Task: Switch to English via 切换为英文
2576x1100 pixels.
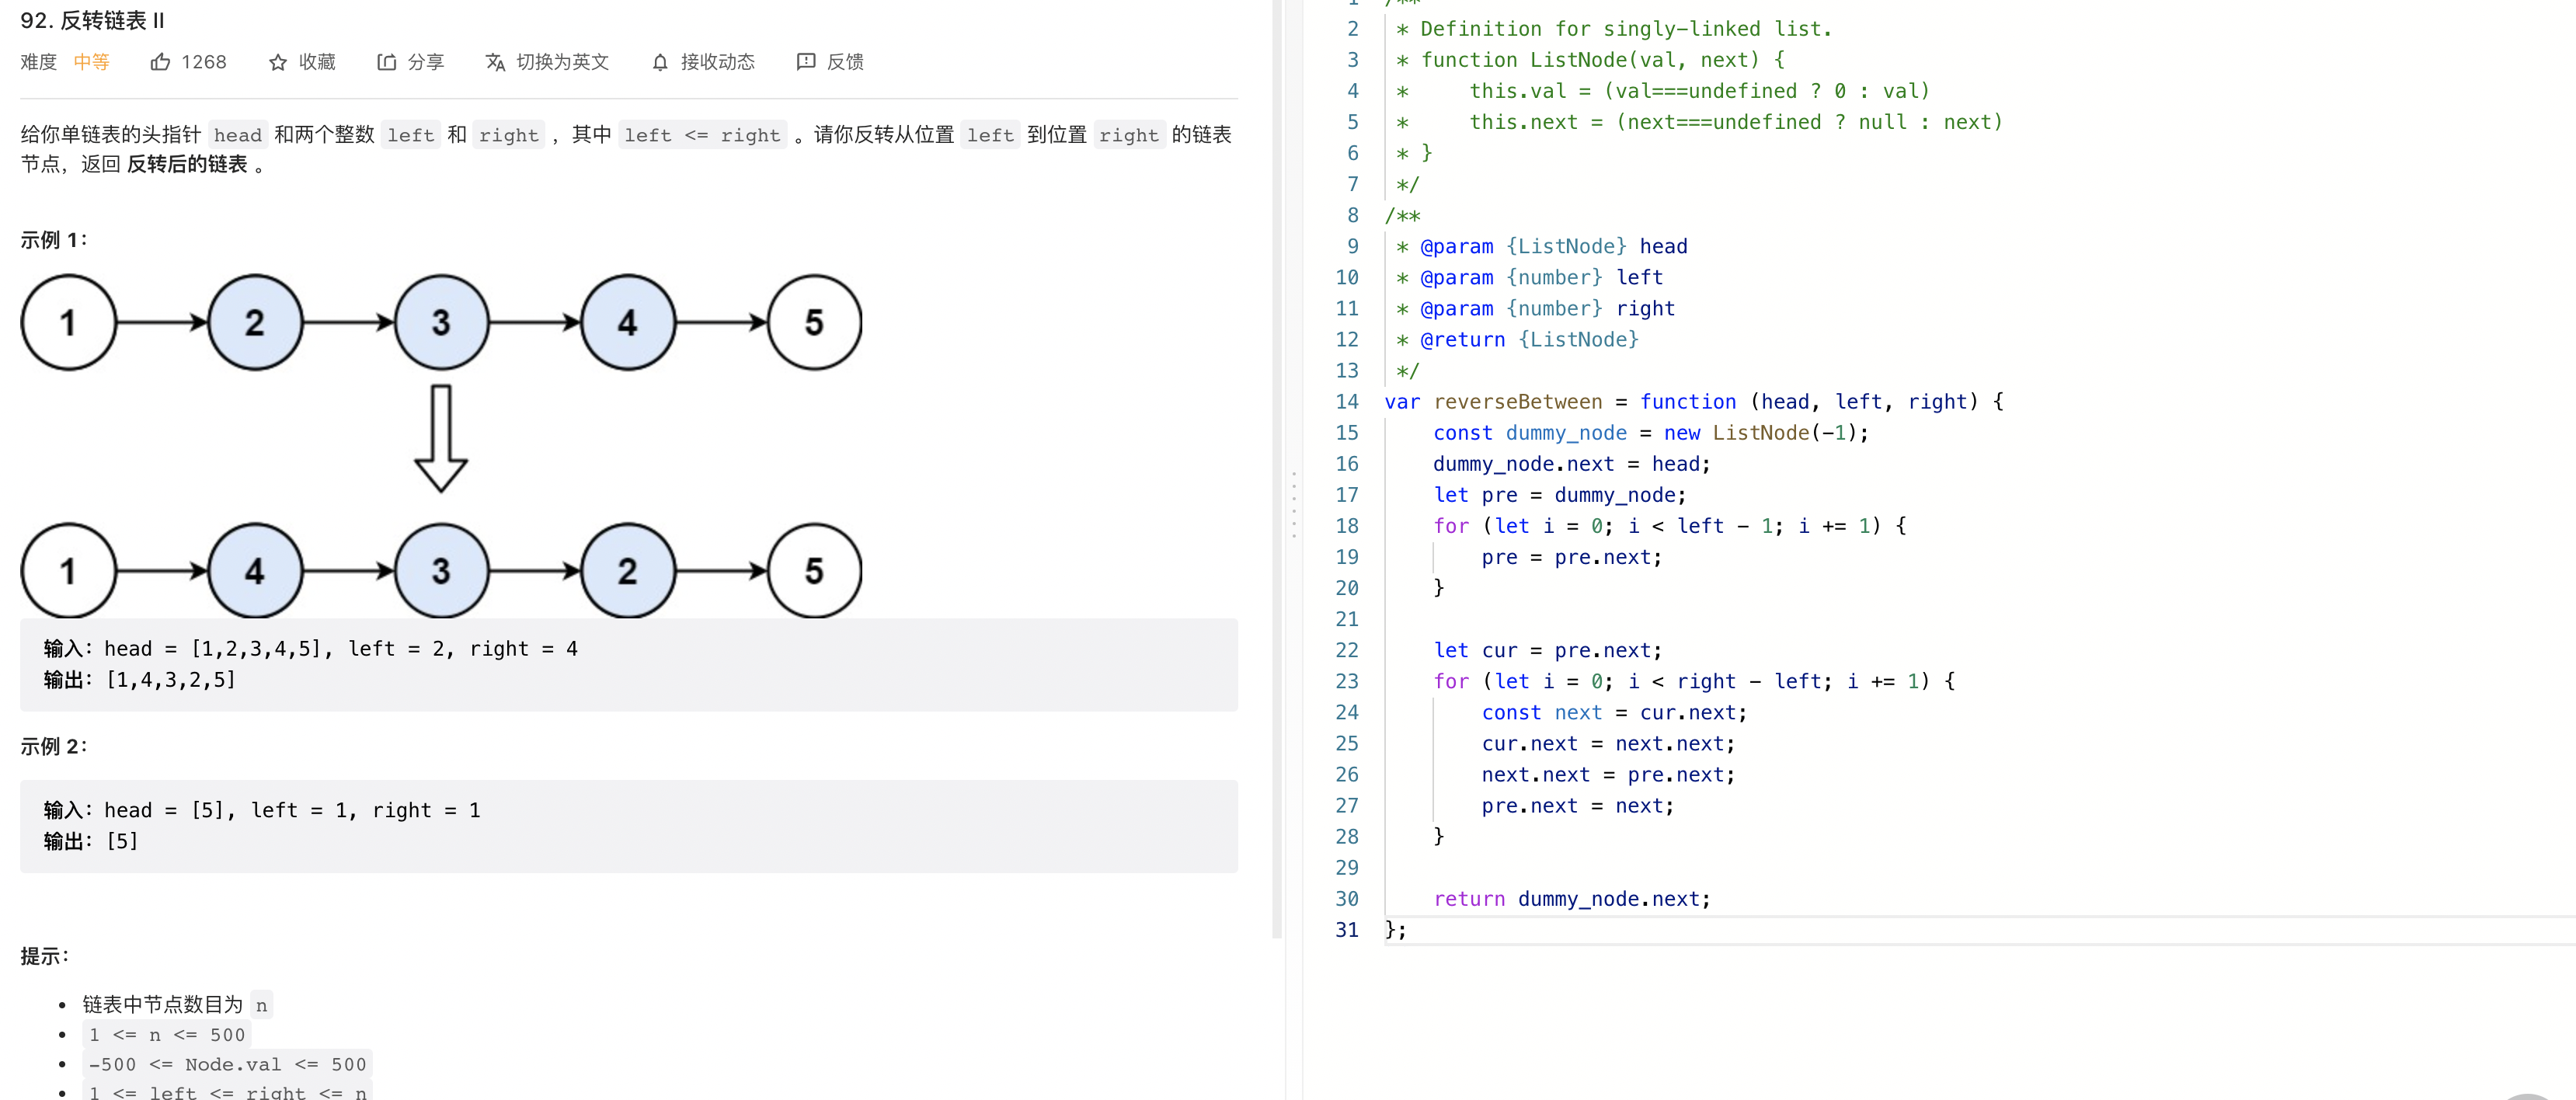Action: click(562, 62)
